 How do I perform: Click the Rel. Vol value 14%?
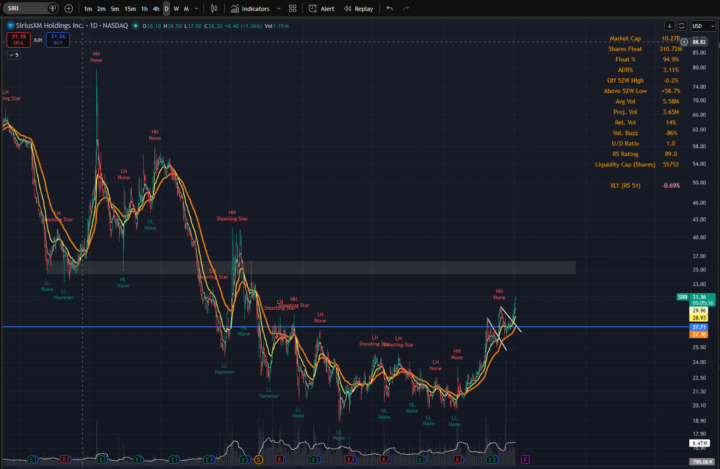click(670, 123)
